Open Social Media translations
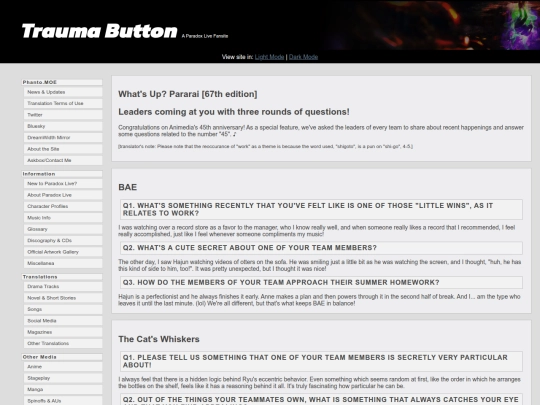 tap(63, 321)
